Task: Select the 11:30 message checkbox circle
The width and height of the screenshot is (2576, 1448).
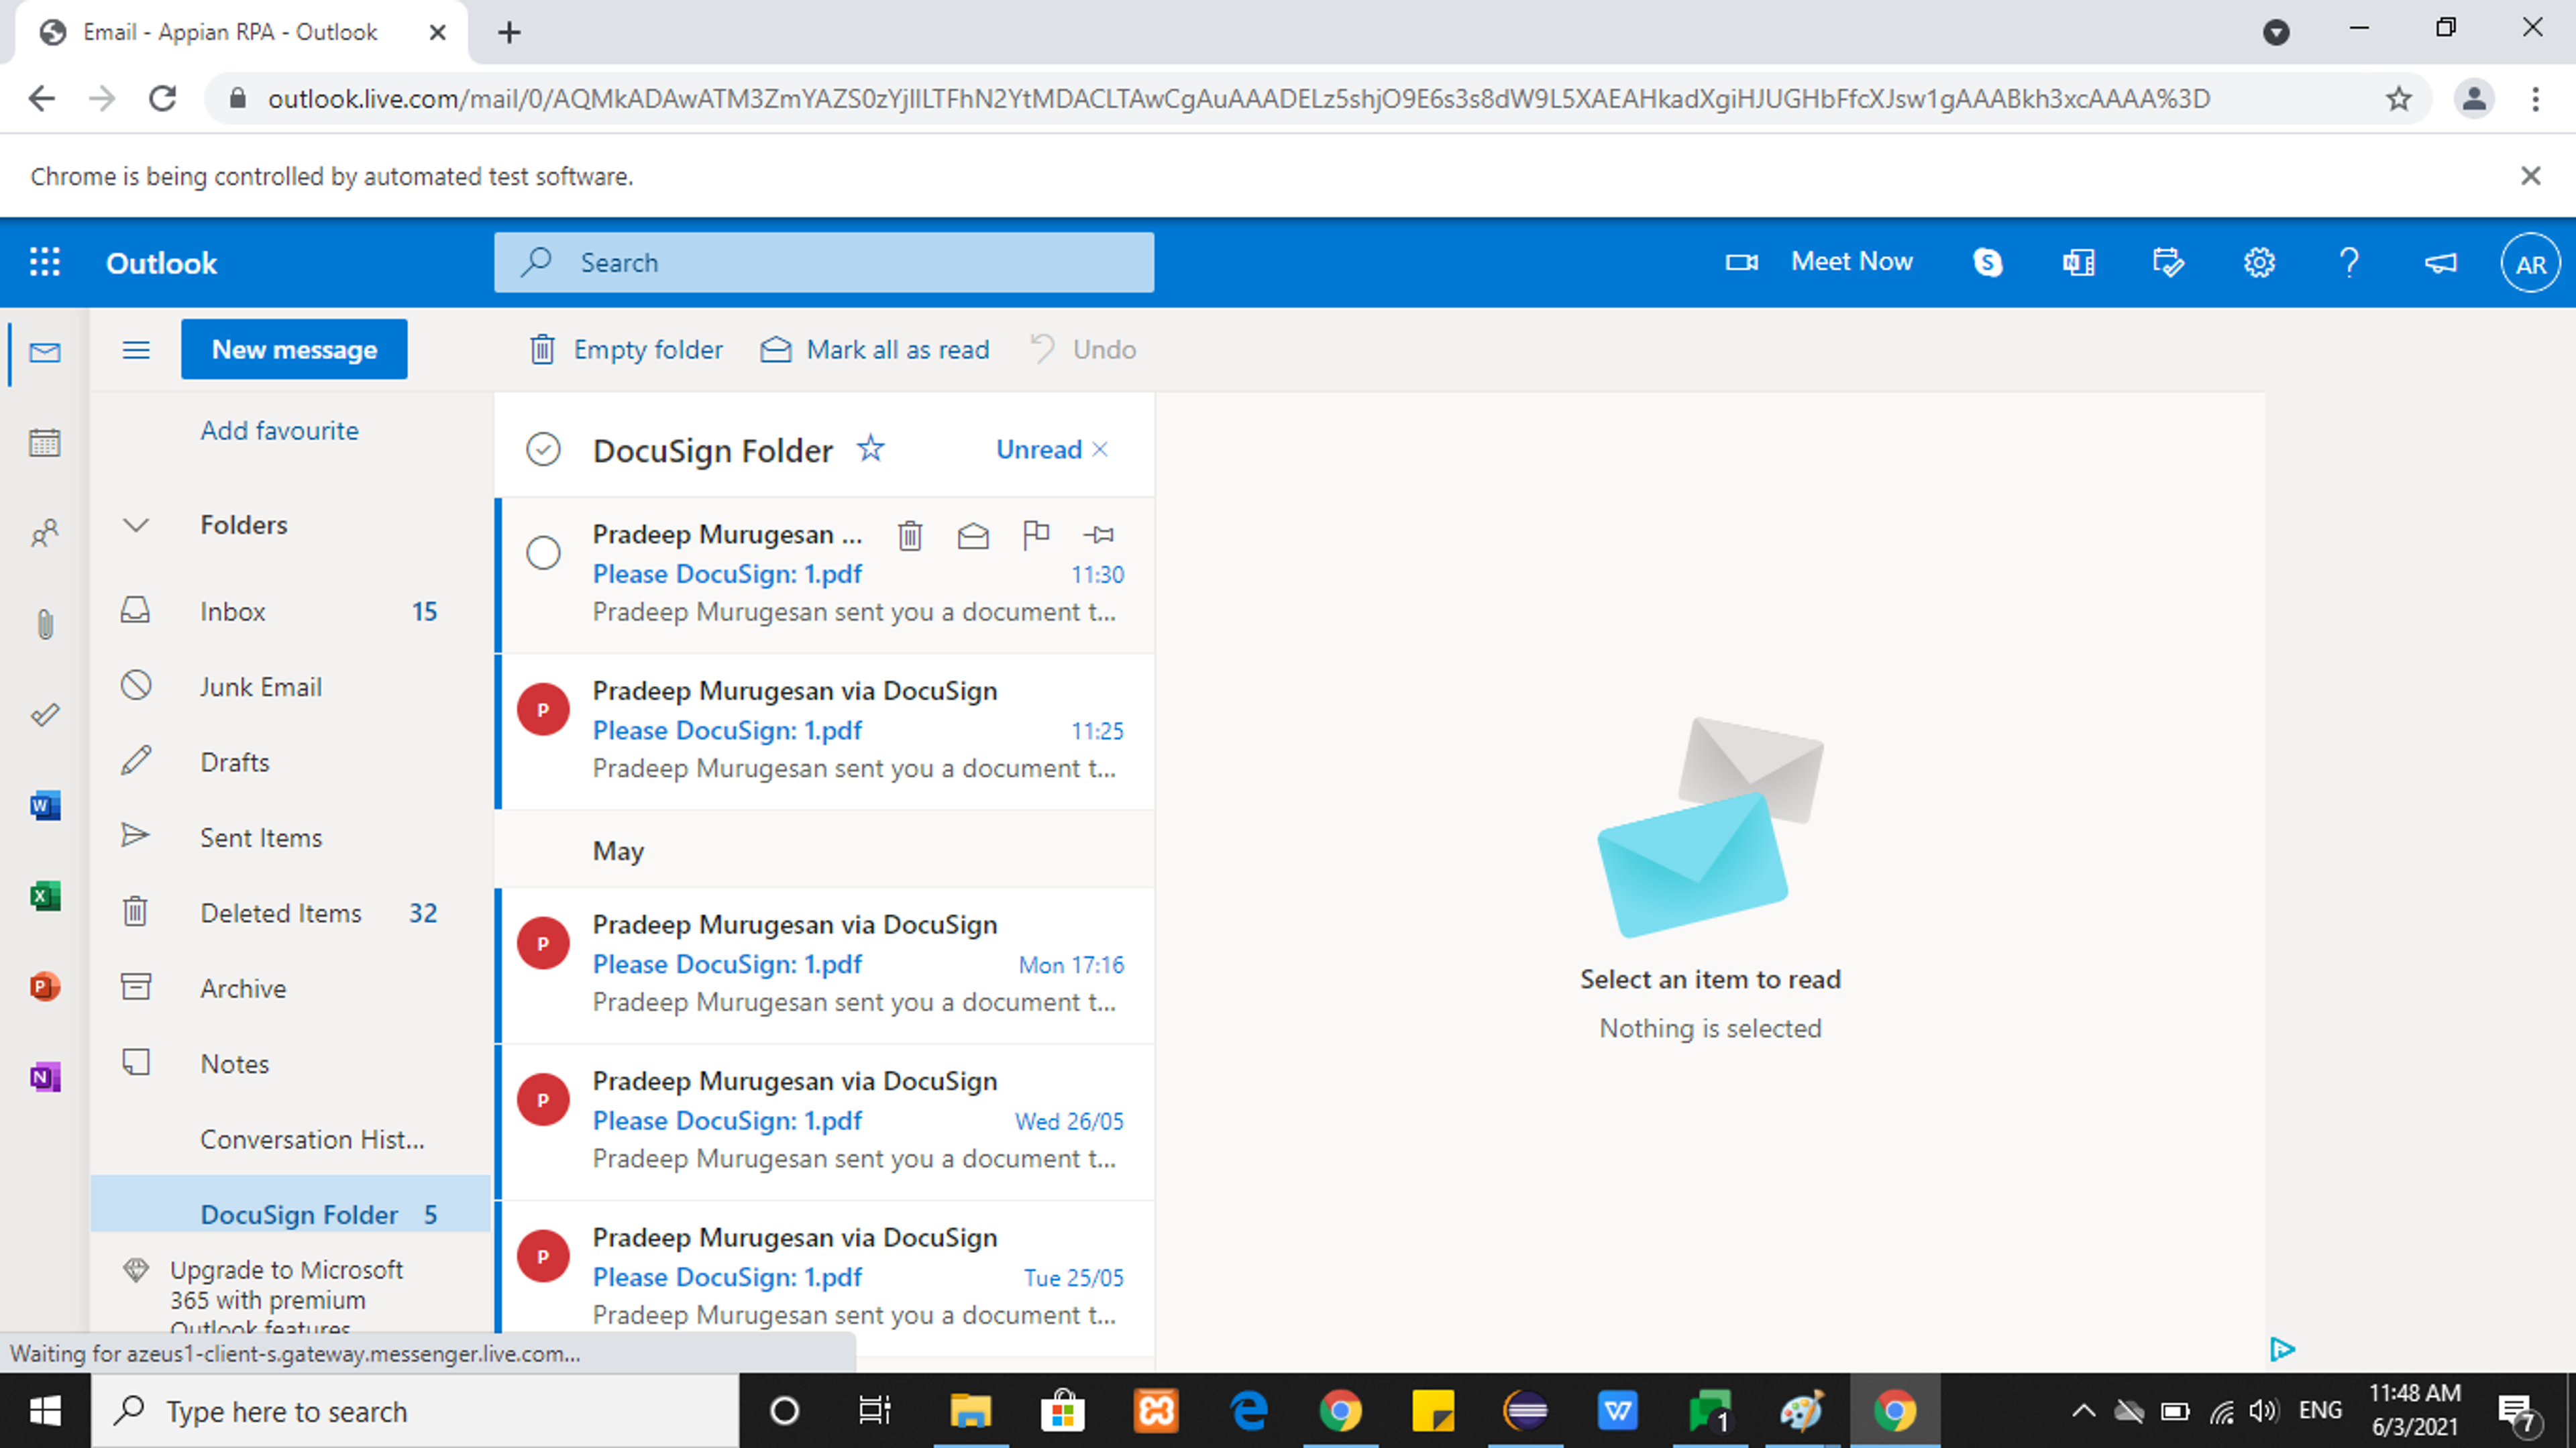Action: click(x=543, y=553)
